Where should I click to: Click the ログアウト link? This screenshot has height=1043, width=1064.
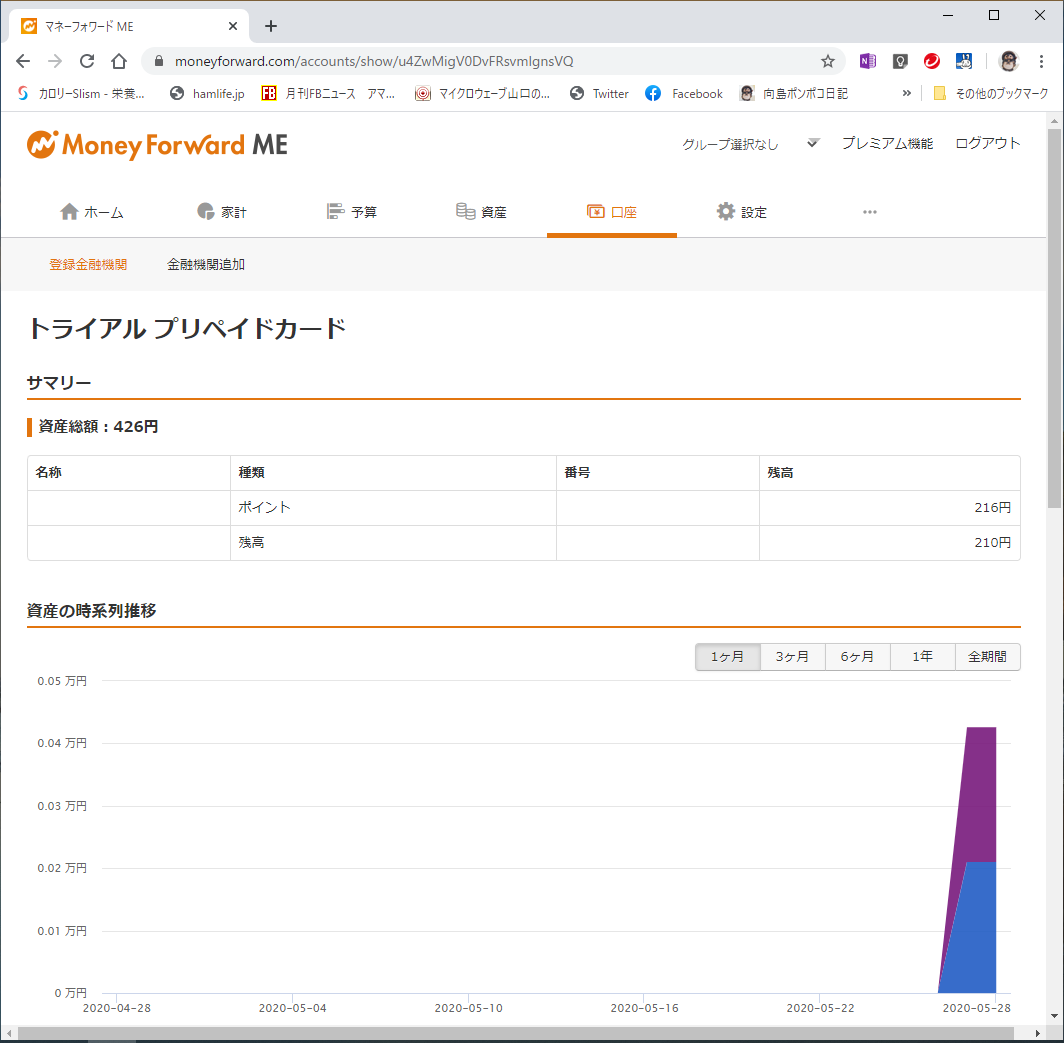(987, 143)
